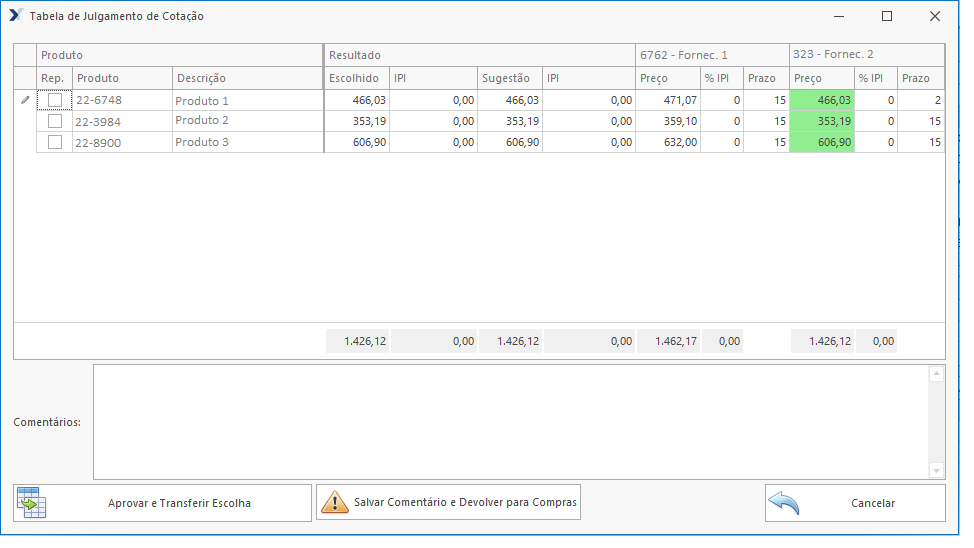The height and width of the screenshot is (548, 974).
Task: Select the Escolhido column header
Action: click(355, 78)
